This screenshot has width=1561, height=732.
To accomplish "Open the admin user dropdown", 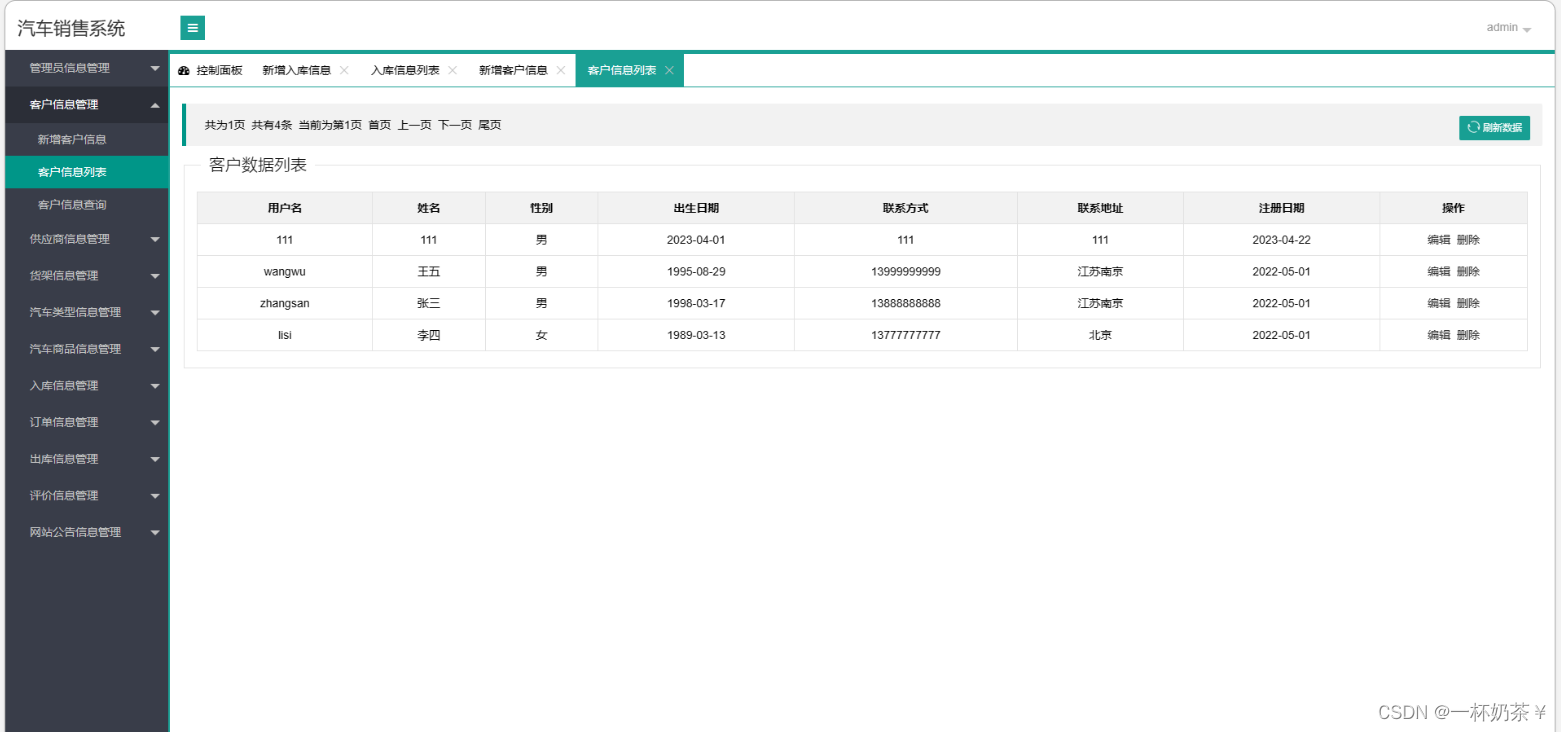I will click(1508, 28).
